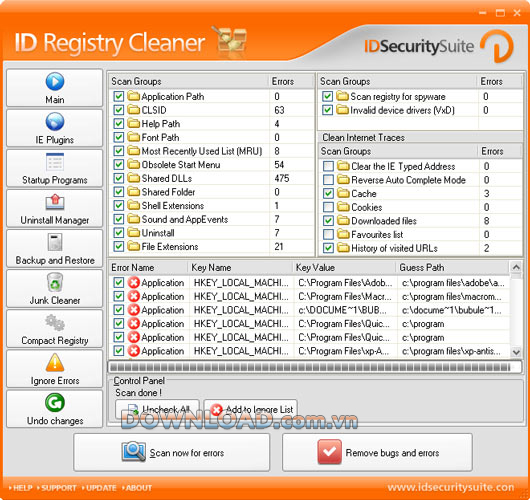
Task: Click the CLSID folder icon
Action: (x=134, y=110)
